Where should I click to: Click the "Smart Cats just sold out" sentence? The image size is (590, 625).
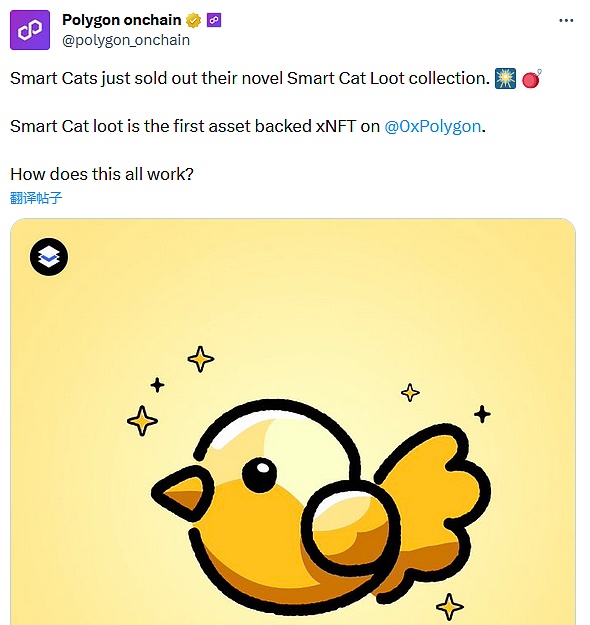point(250,79)
